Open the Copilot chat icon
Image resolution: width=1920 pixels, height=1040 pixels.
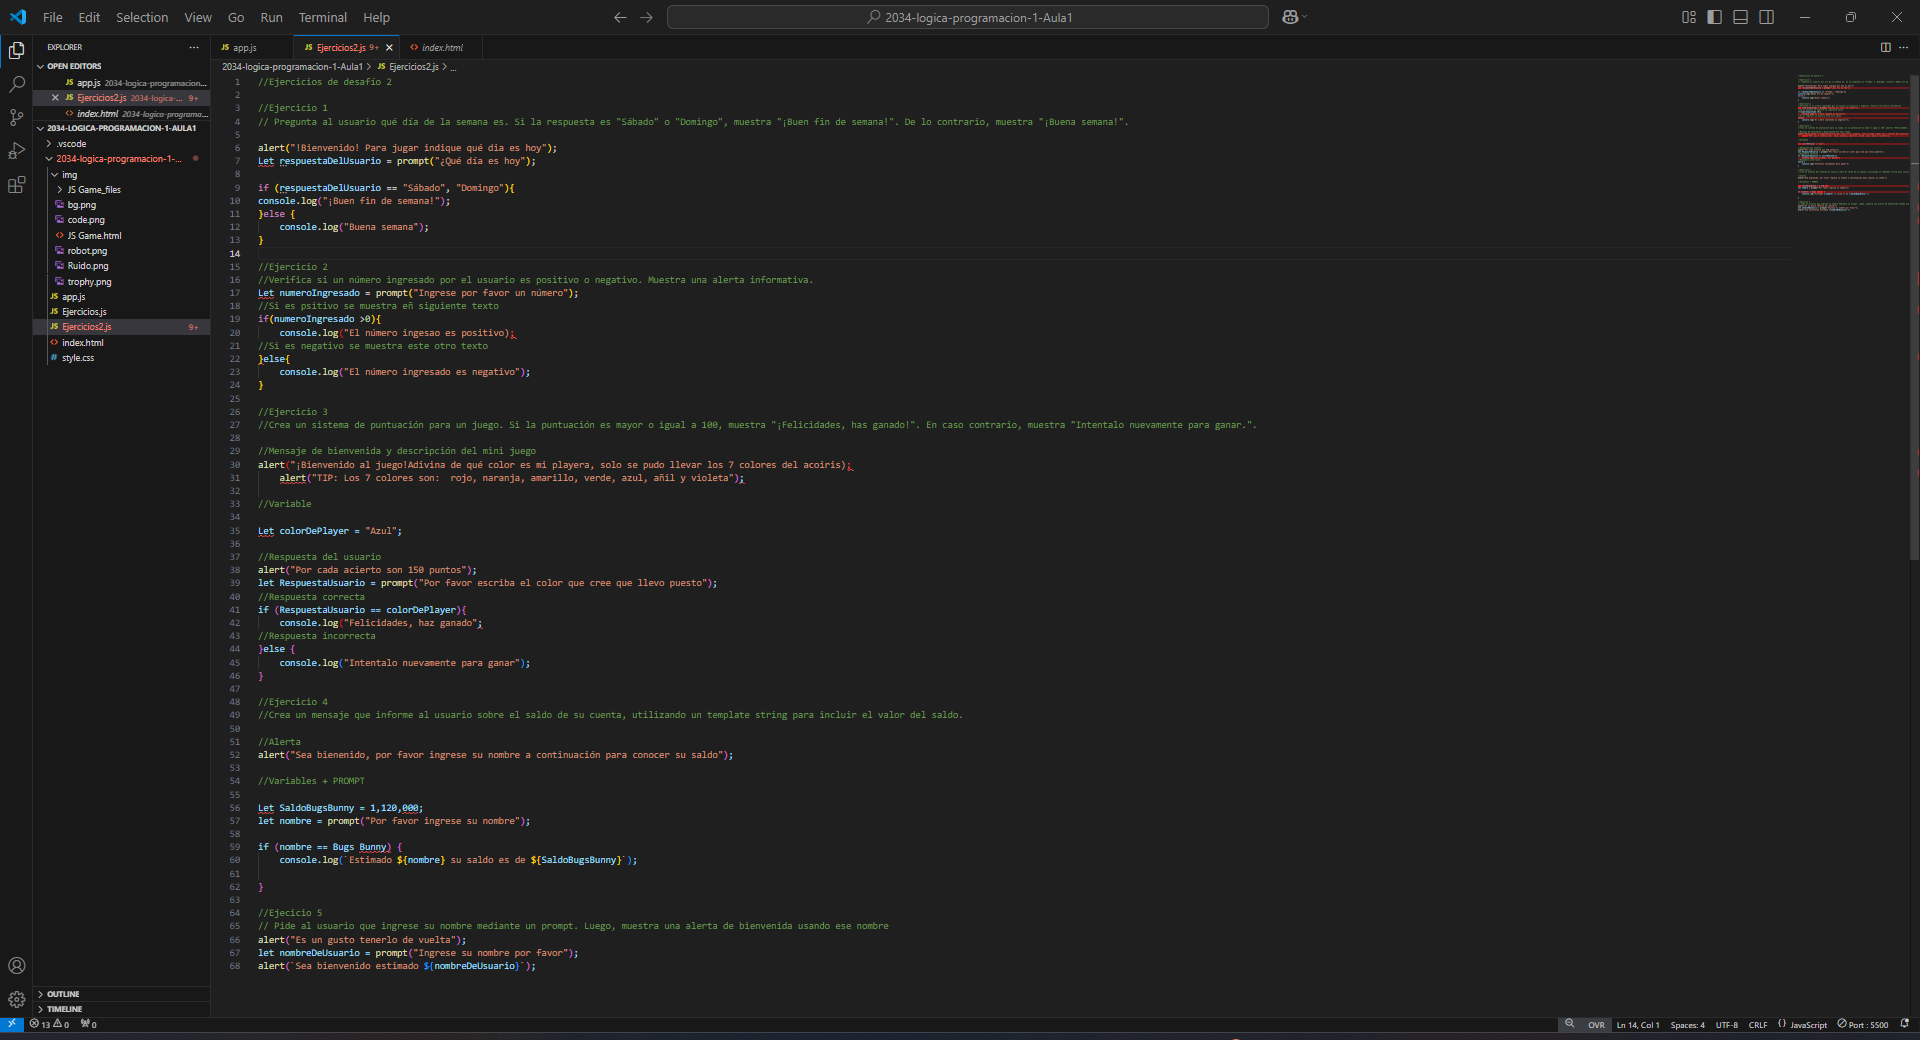(1290, 17)
